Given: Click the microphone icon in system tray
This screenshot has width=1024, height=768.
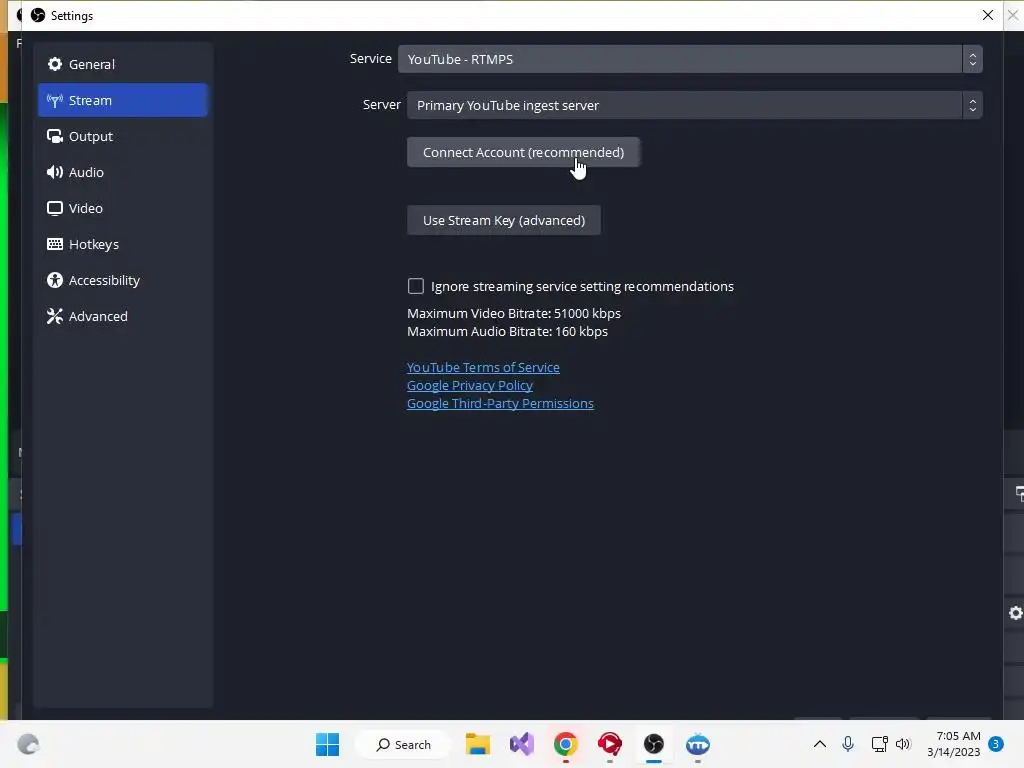Looking at the screenshot, I should (x=848, y=744).
